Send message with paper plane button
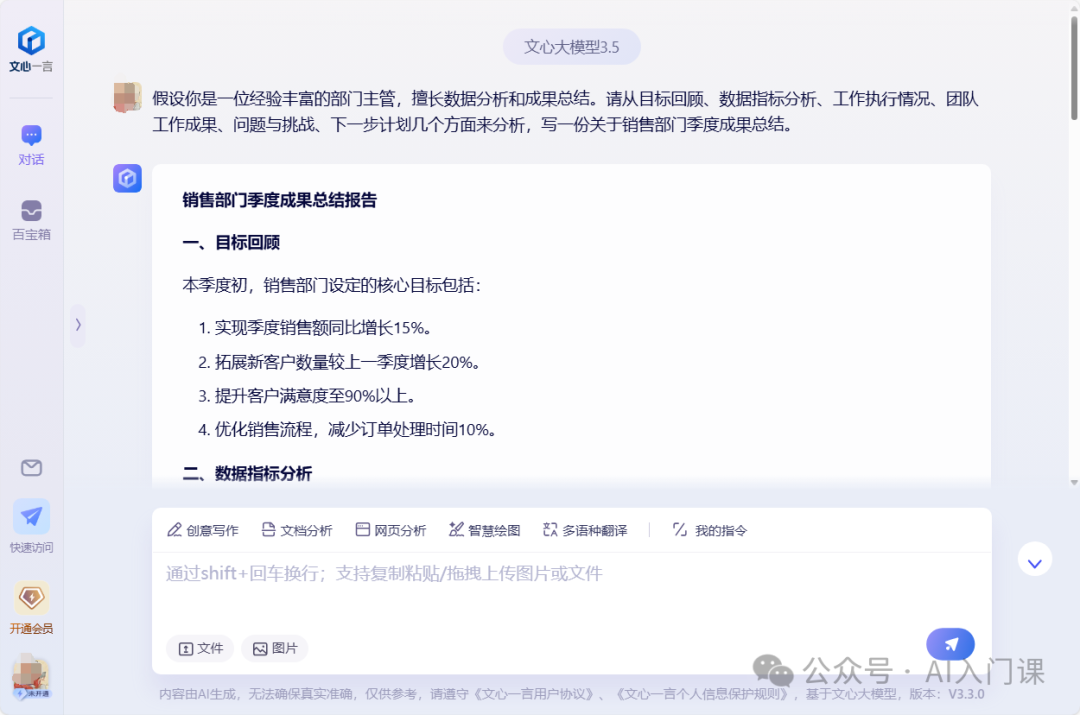1080x715 pixels. coord(951,644)
